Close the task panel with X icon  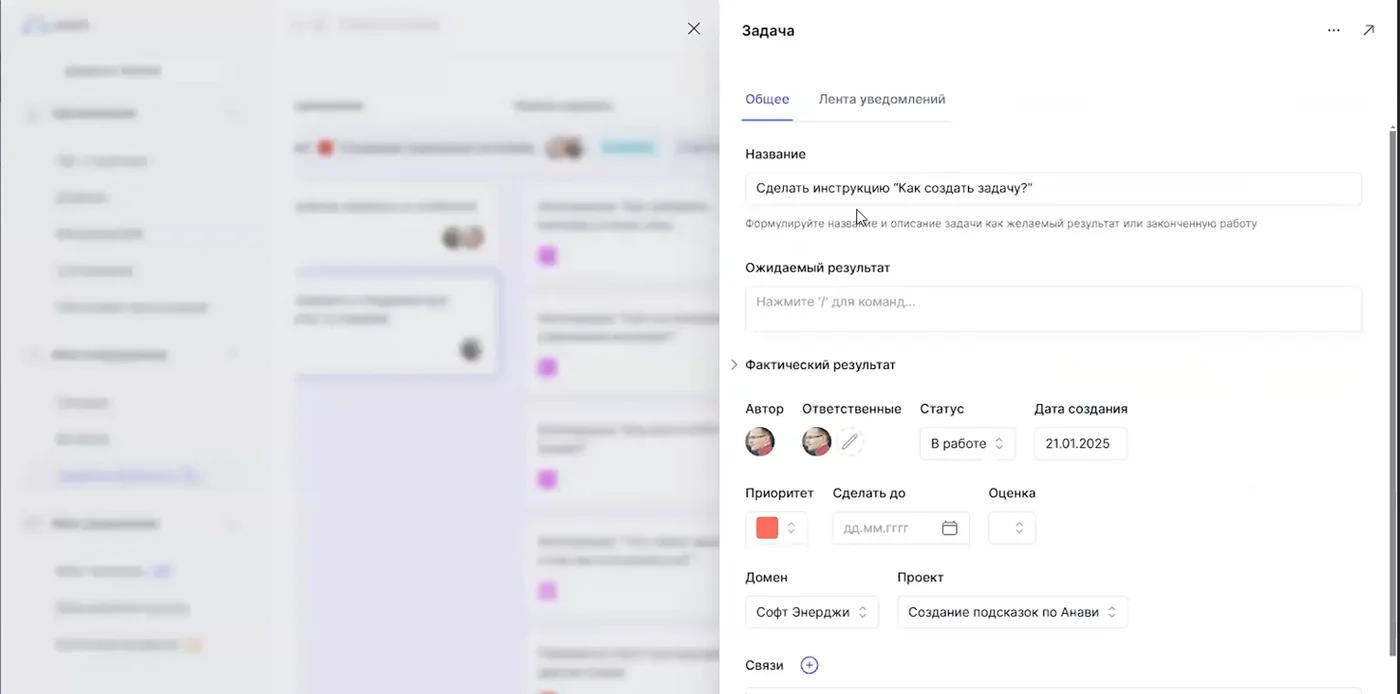coord(694,29)
